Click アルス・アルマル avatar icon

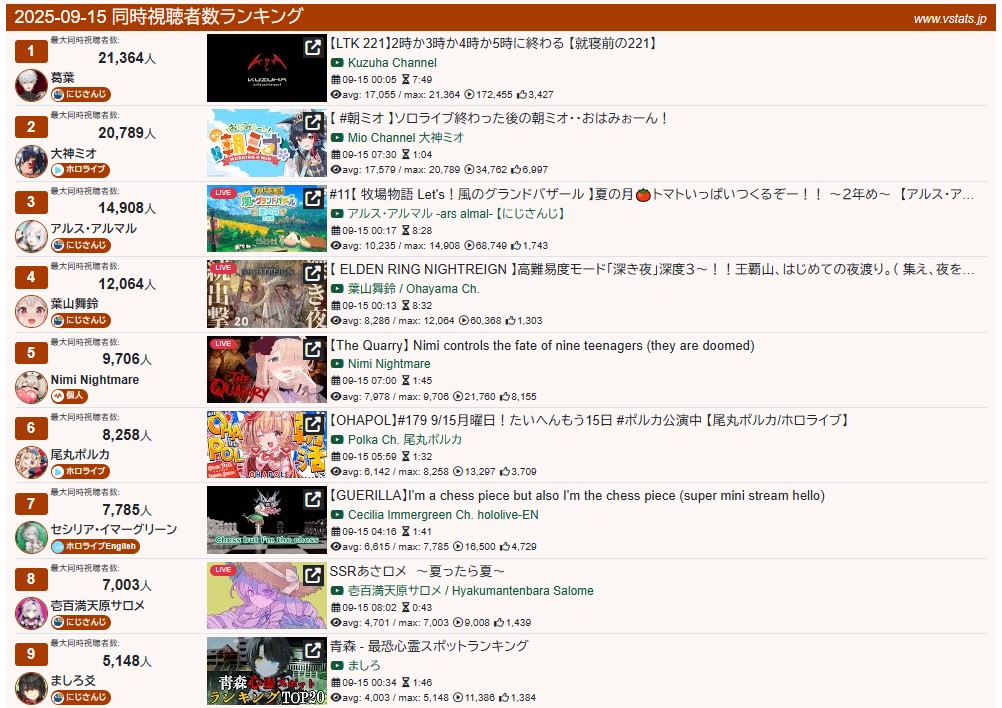(x=31, y=236)
